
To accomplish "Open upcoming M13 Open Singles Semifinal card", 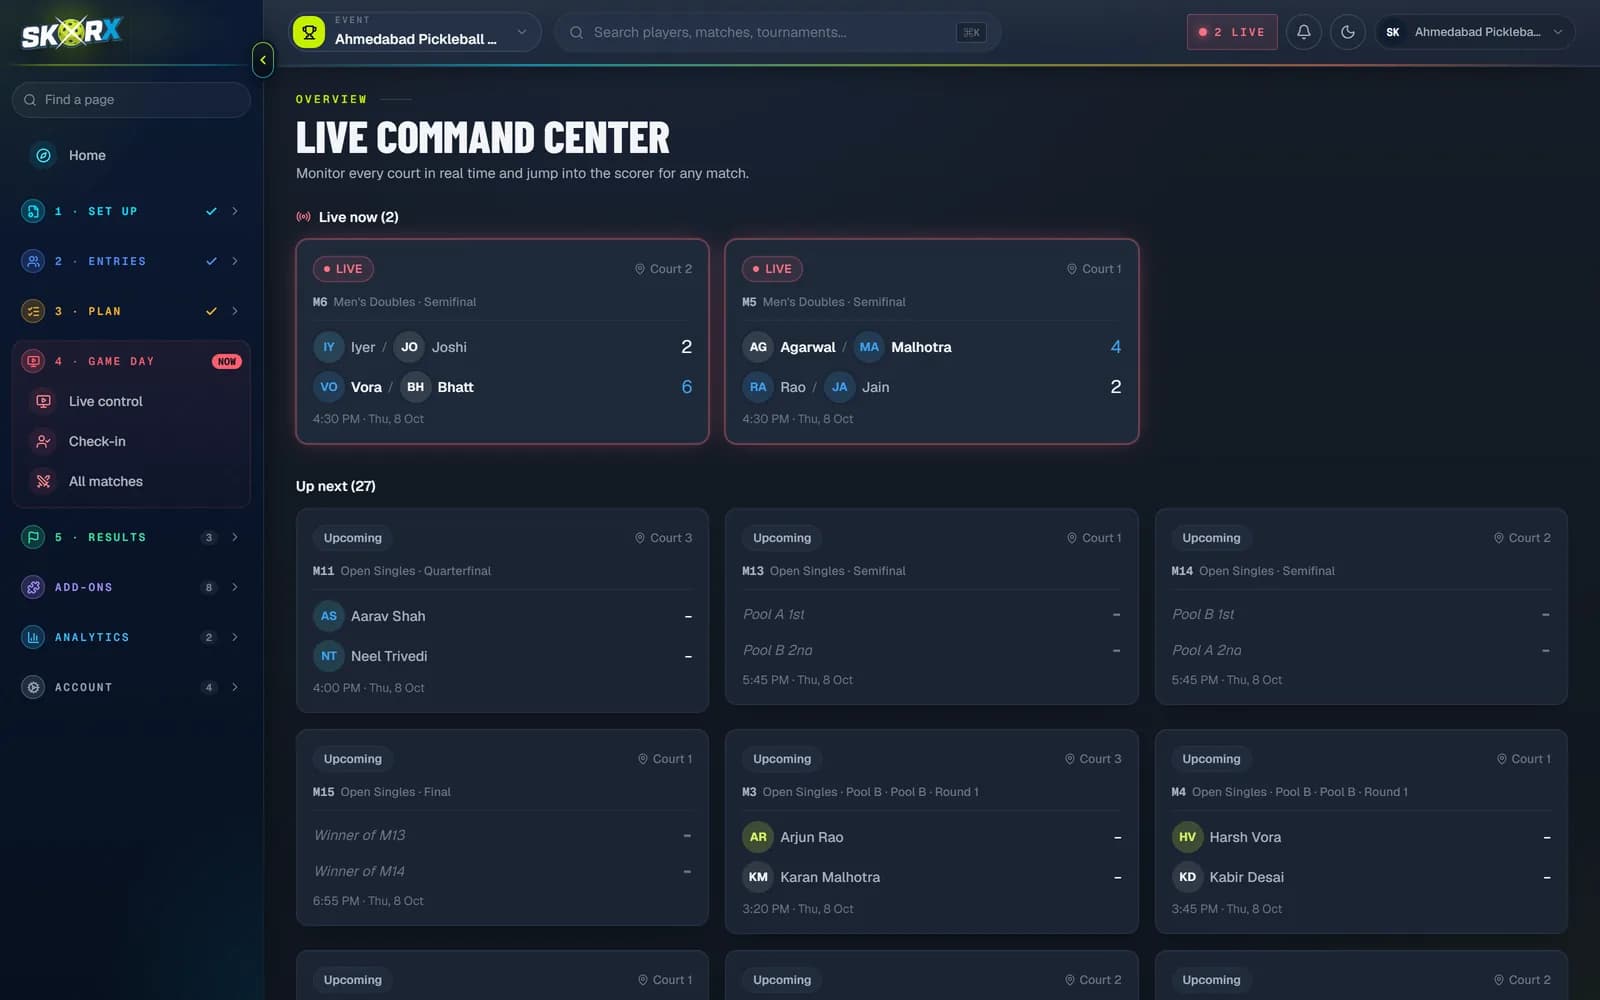I will tap(932, 606).
